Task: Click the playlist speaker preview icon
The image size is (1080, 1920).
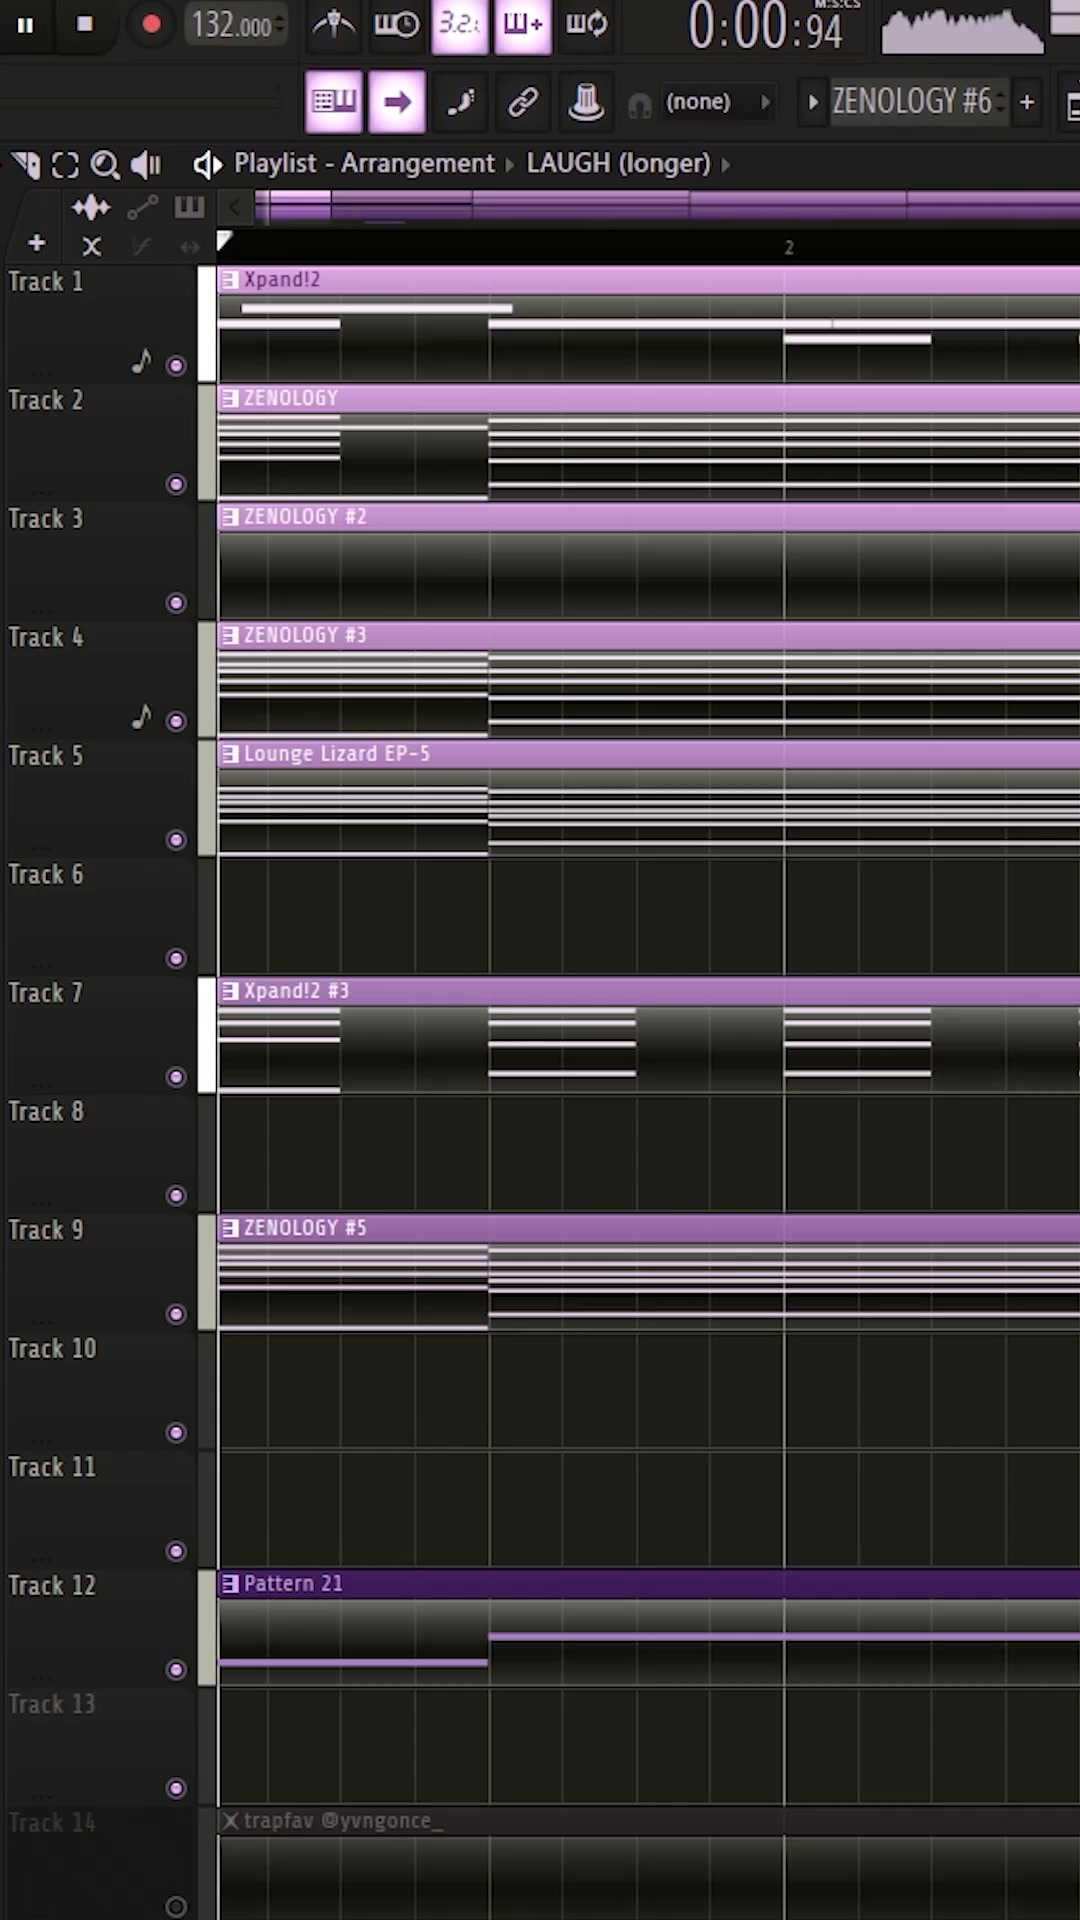Action: [x=147, y=165]
